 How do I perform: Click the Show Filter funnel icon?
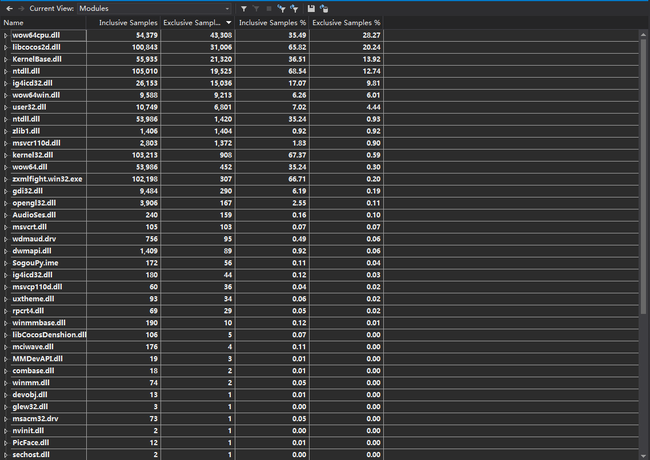click(244, 8)
